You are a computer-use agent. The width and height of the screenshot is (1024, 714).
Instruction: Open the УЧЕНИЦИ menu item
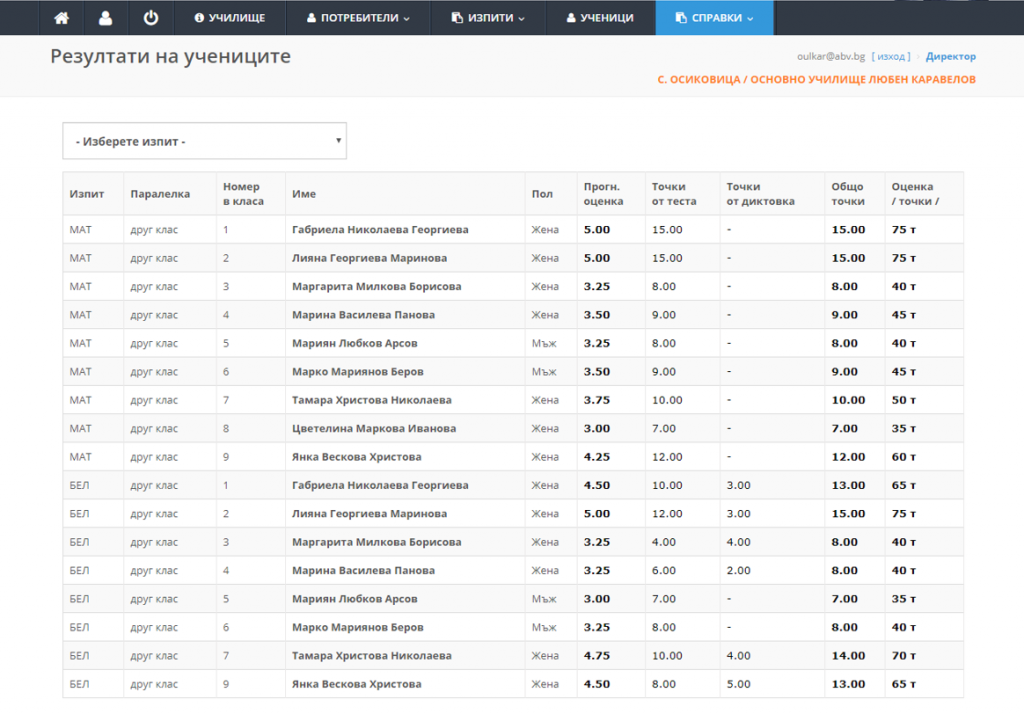[x=600, y=18]
